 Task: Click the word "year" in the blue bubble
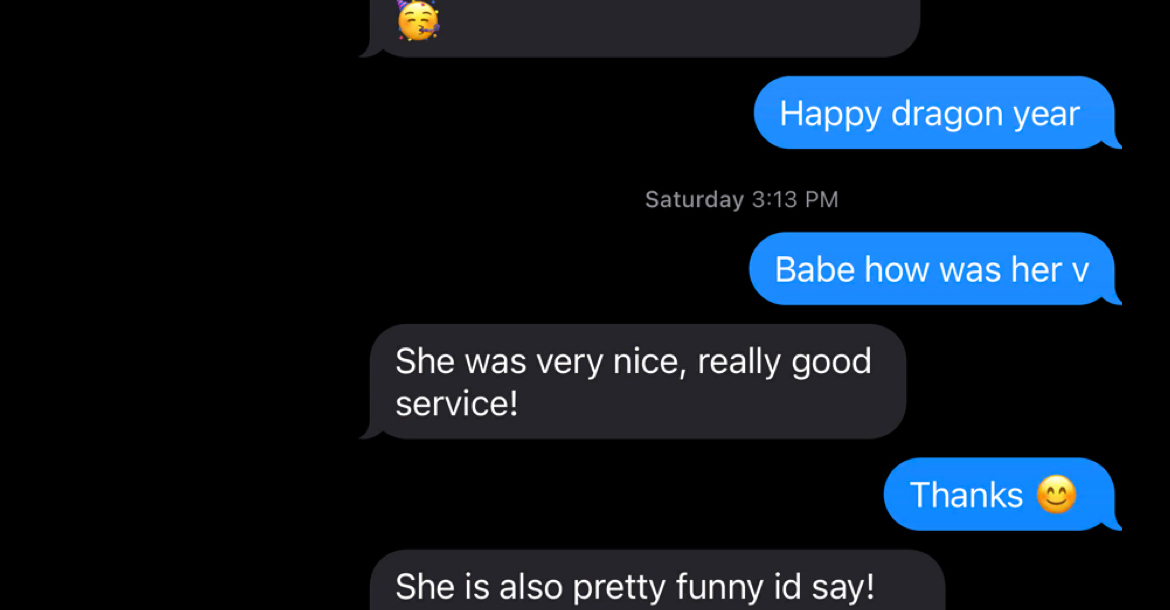(x=1046, y=113)
